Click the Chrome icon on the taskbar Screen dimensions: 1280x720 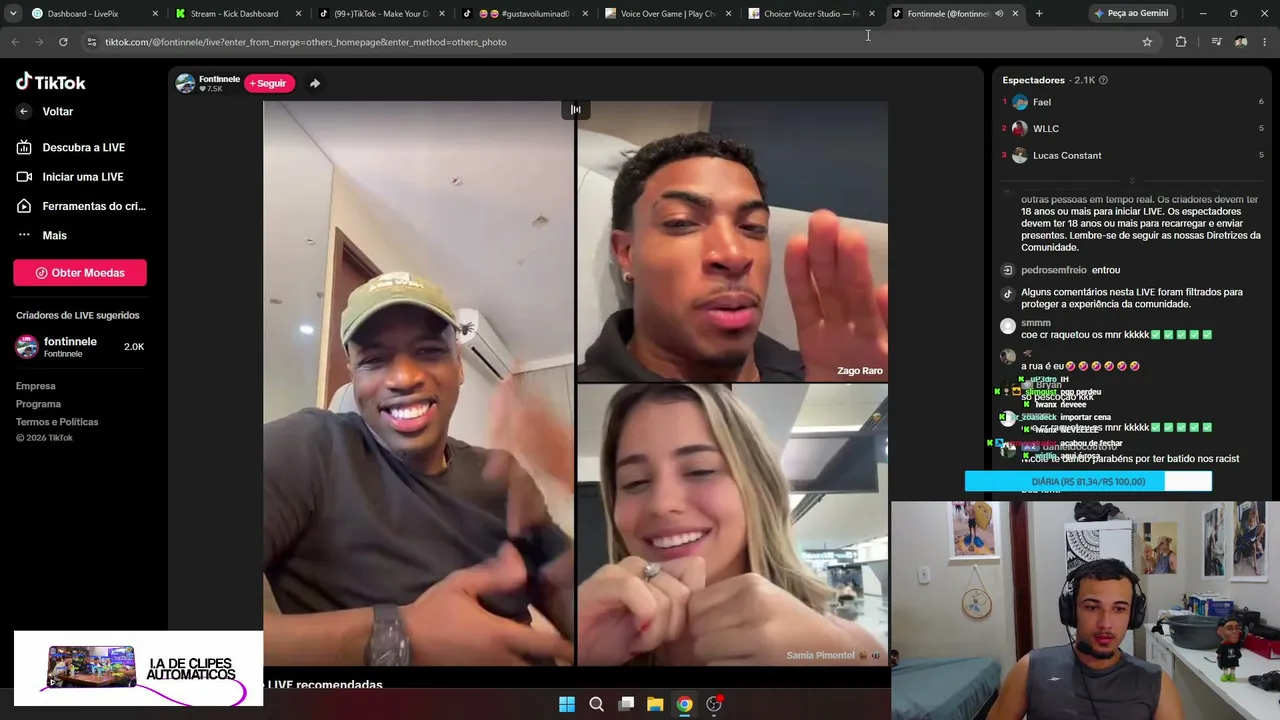pyautogui.click(x=684, y=704)
